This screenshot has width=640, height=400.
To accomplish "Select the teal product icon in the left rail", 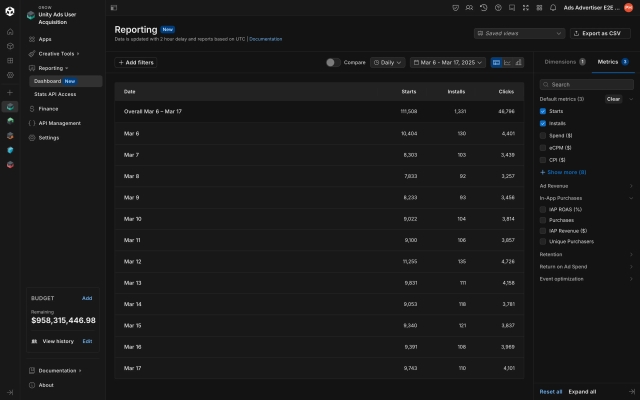I will tap(10, 107).
